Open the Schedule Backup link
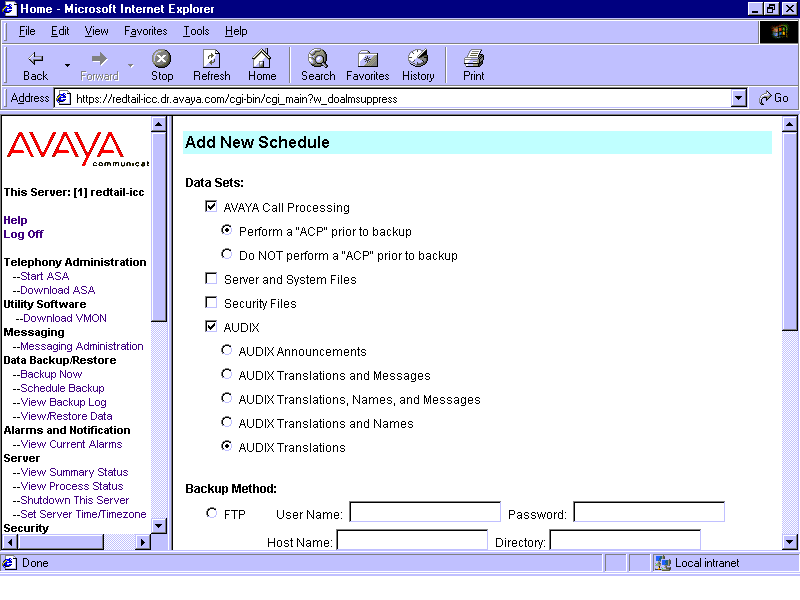This screenshot has height=600, width=800. coord(62,388)
